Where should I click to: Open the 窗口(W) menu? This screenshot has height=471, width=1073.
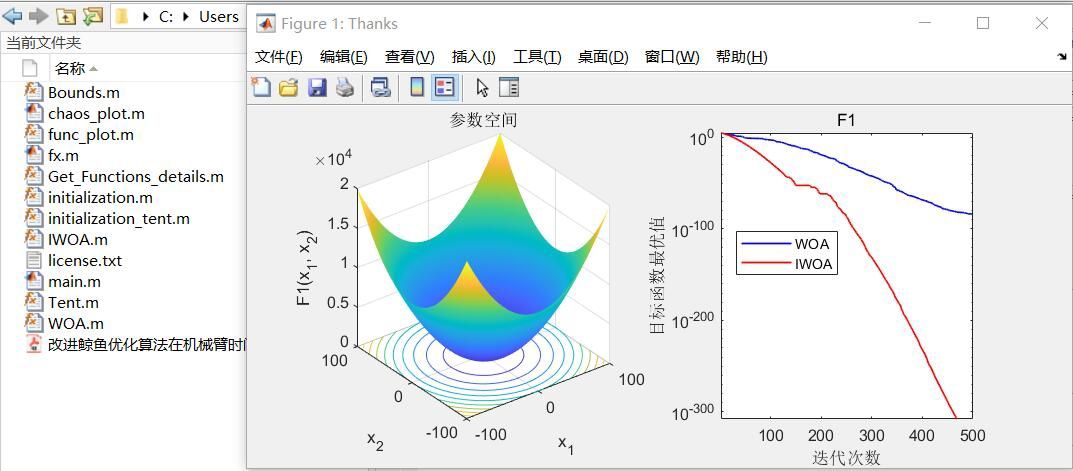(x=672, y=57)
